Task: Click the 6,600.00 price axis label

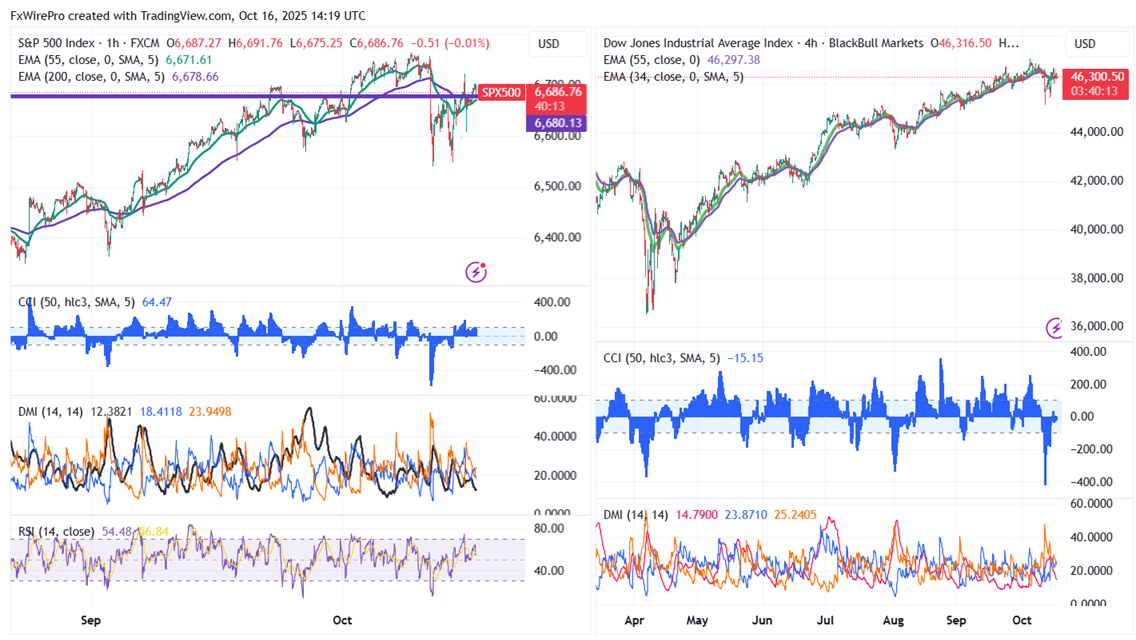Action: point(557,136)
